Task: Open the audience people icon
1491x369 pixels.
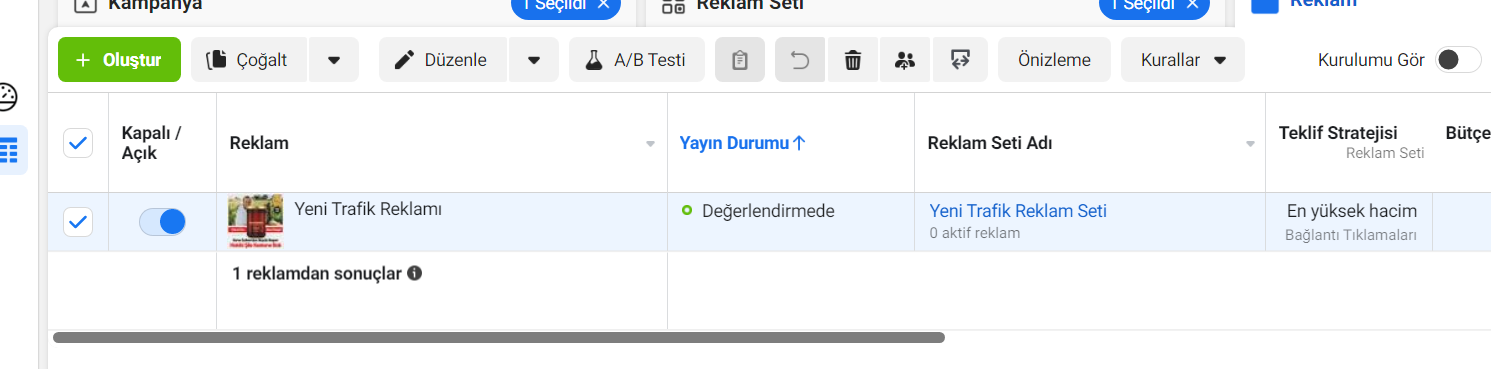Action: point(905,60)
